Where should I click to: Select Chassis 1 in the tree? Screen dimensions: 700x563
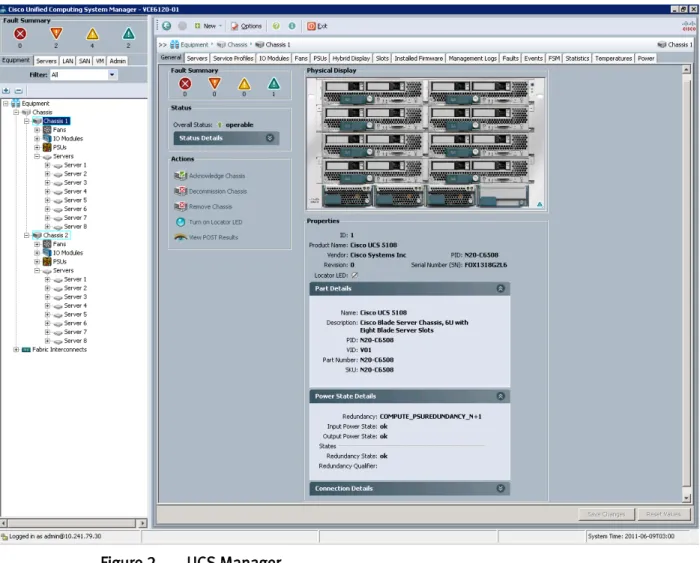(x=56, y=121)
